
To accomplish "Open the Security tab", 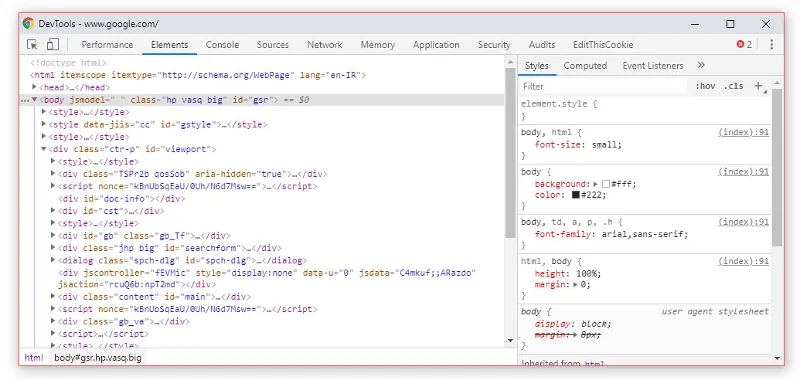I will point(494,45).
